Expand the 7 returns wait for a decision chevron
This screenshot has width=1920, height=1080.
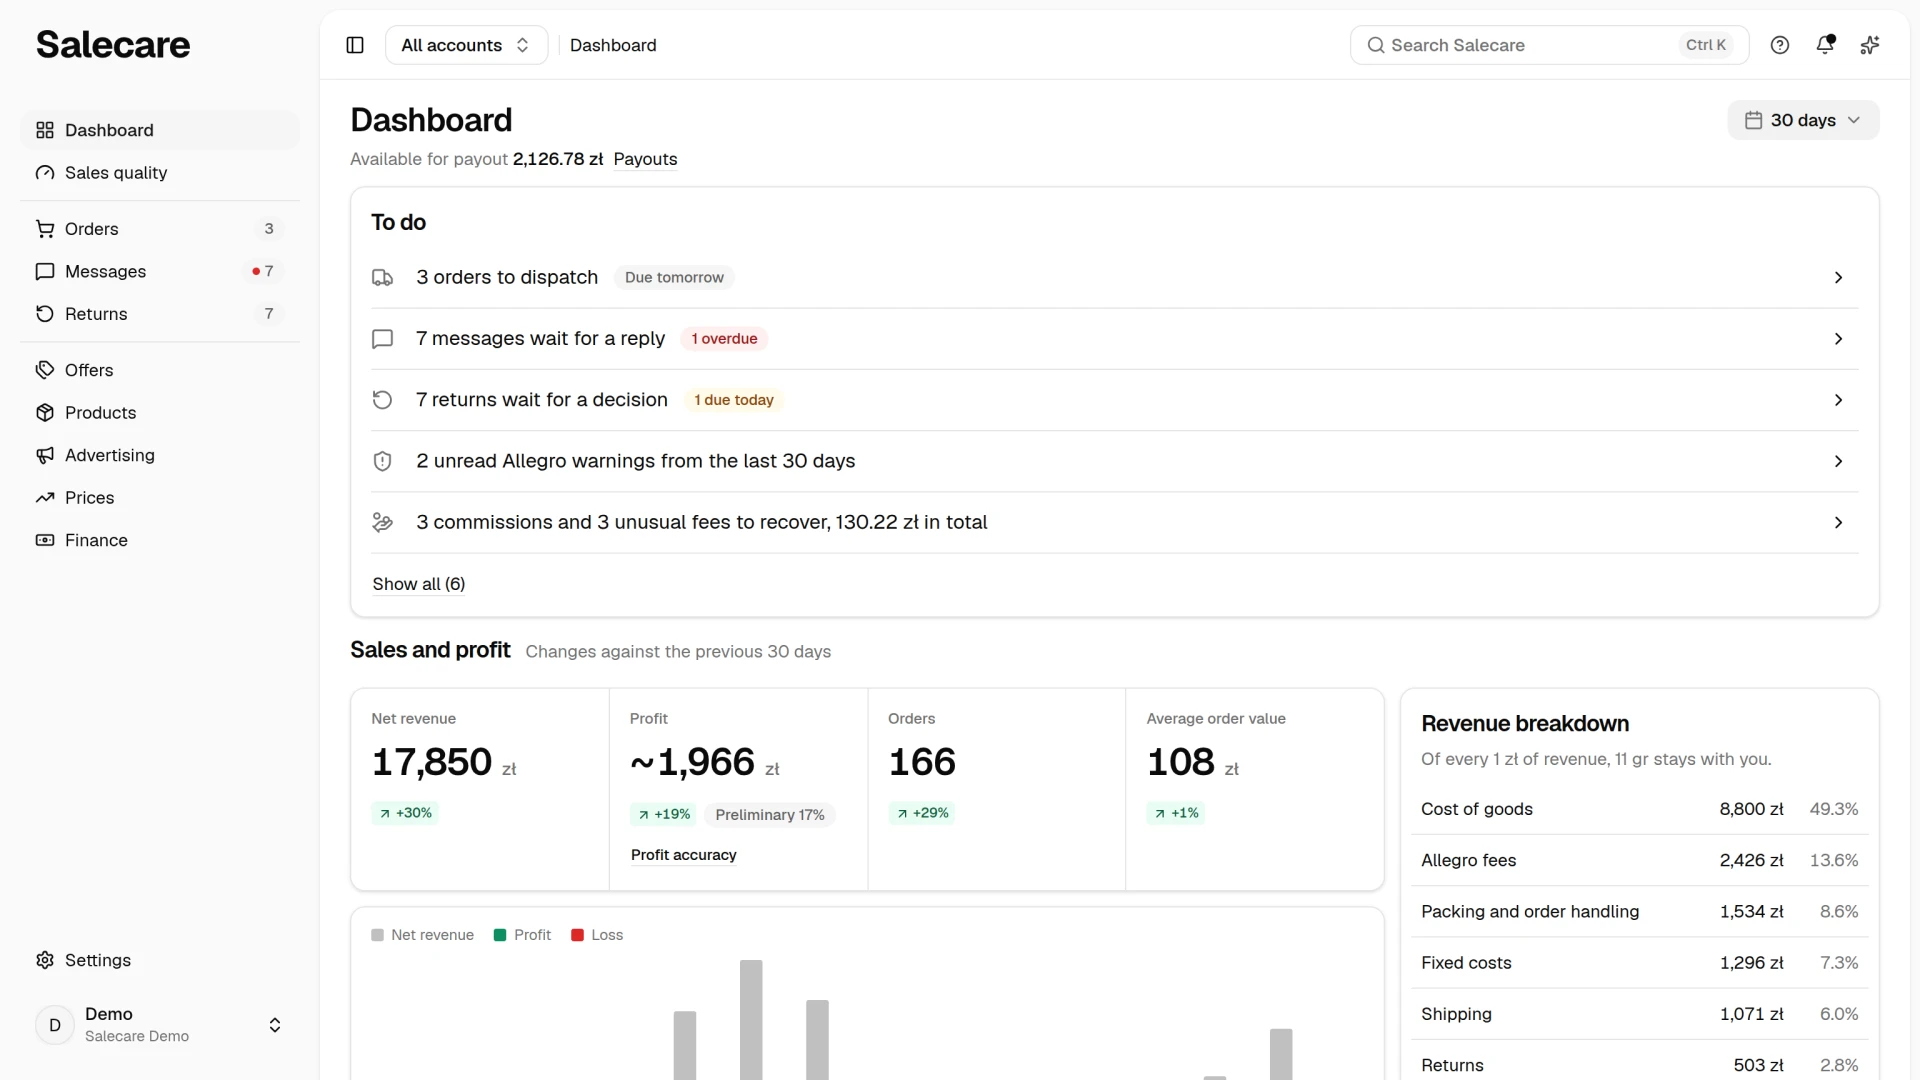click(1838, 400)
